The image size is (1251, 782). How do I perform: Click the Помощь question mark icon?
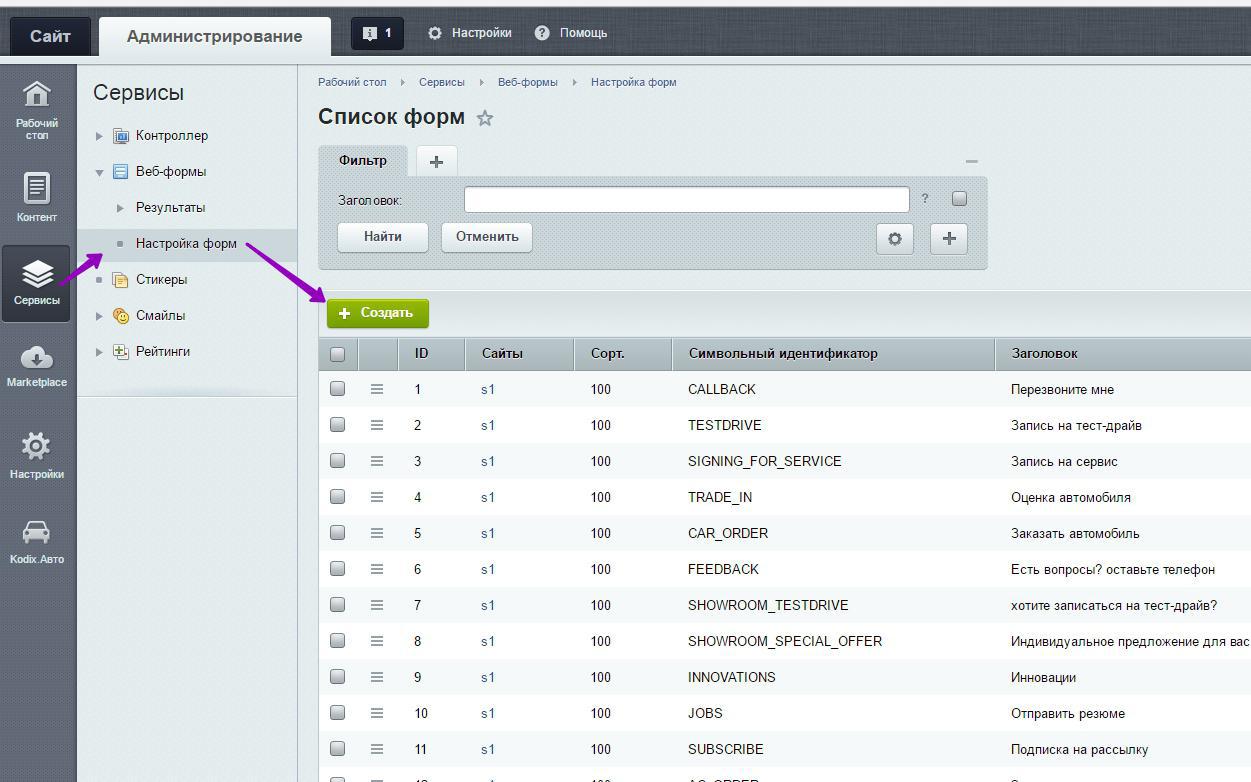coord(542,33)
